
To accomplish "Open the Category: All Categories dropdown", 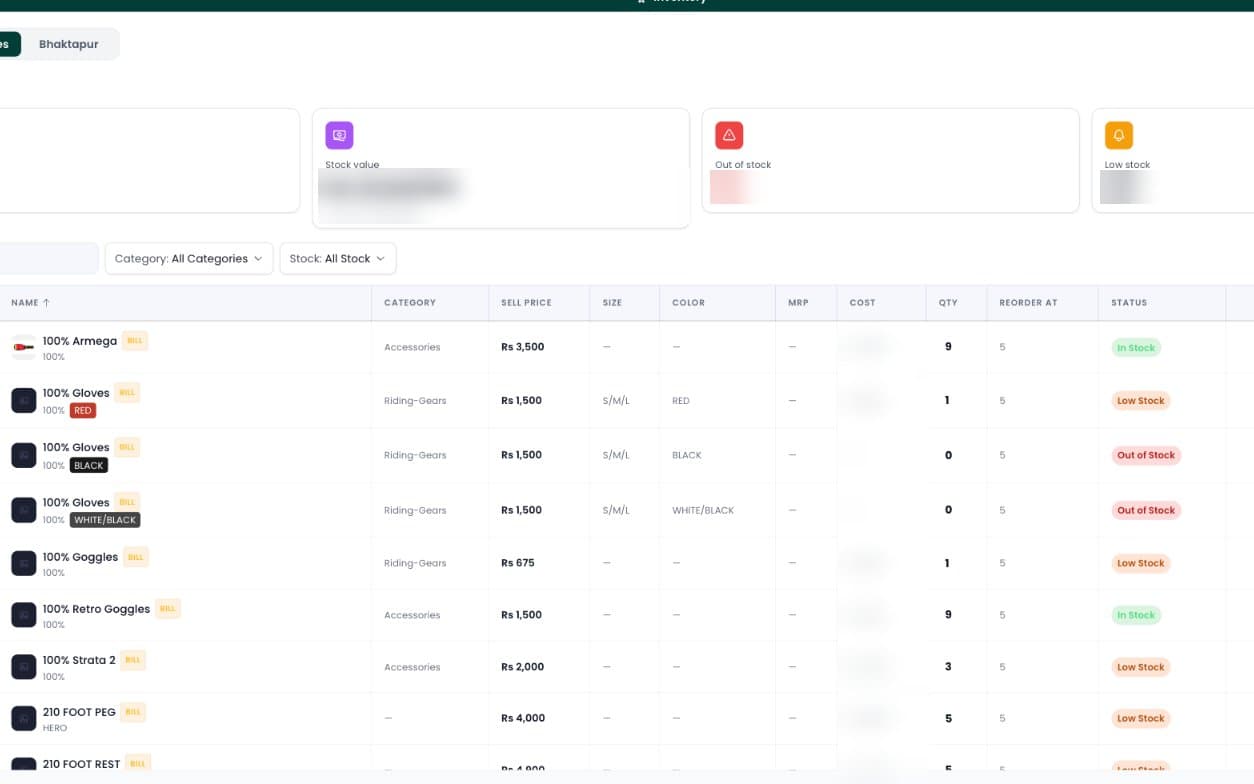I will [189, 258].
